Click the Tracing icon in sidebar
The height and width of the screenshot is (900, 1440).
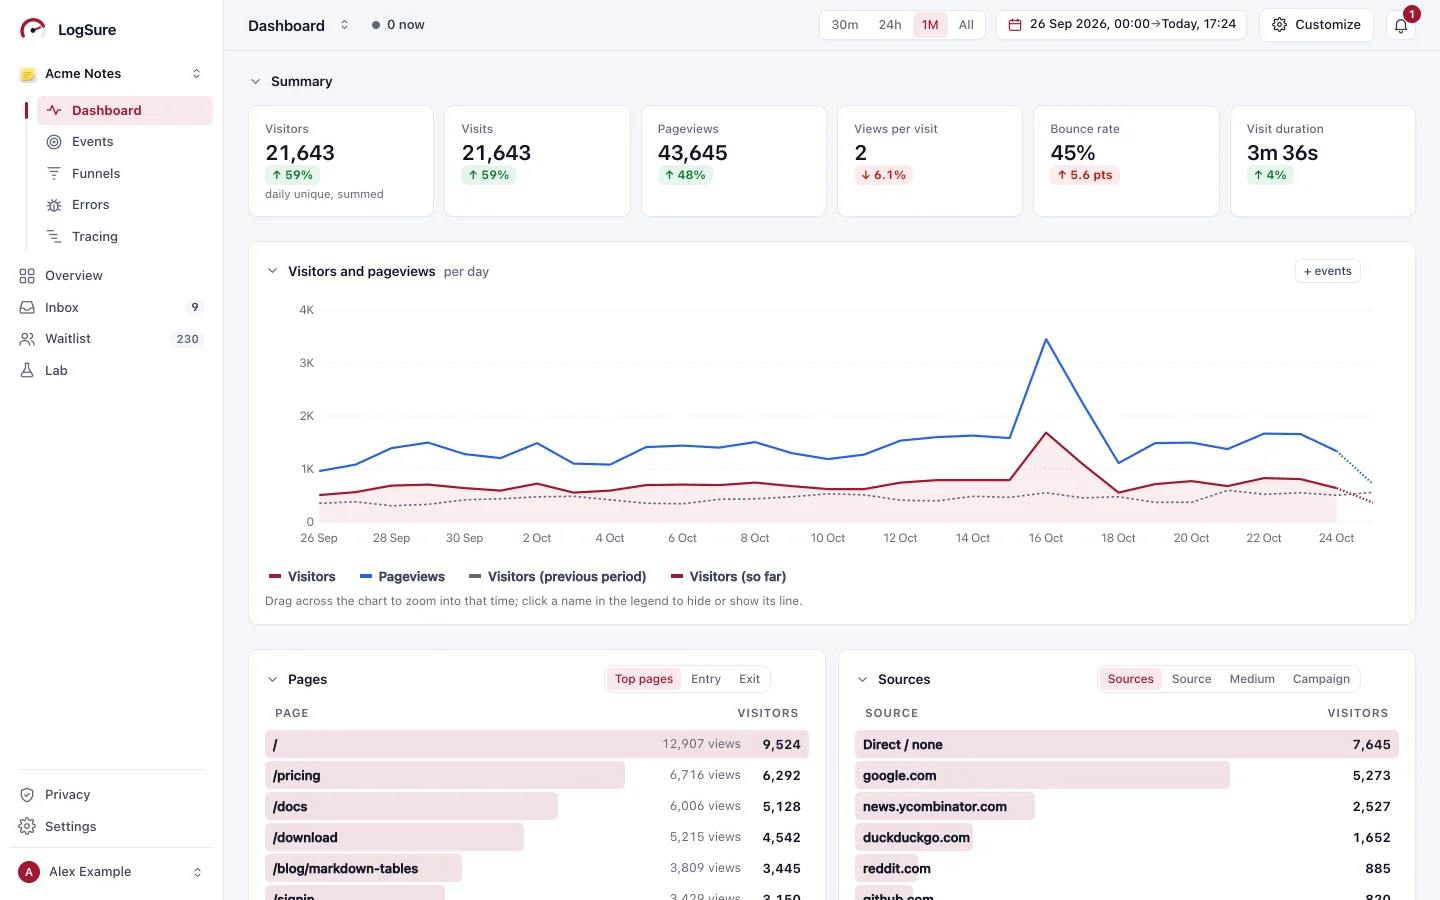point(54,237)
